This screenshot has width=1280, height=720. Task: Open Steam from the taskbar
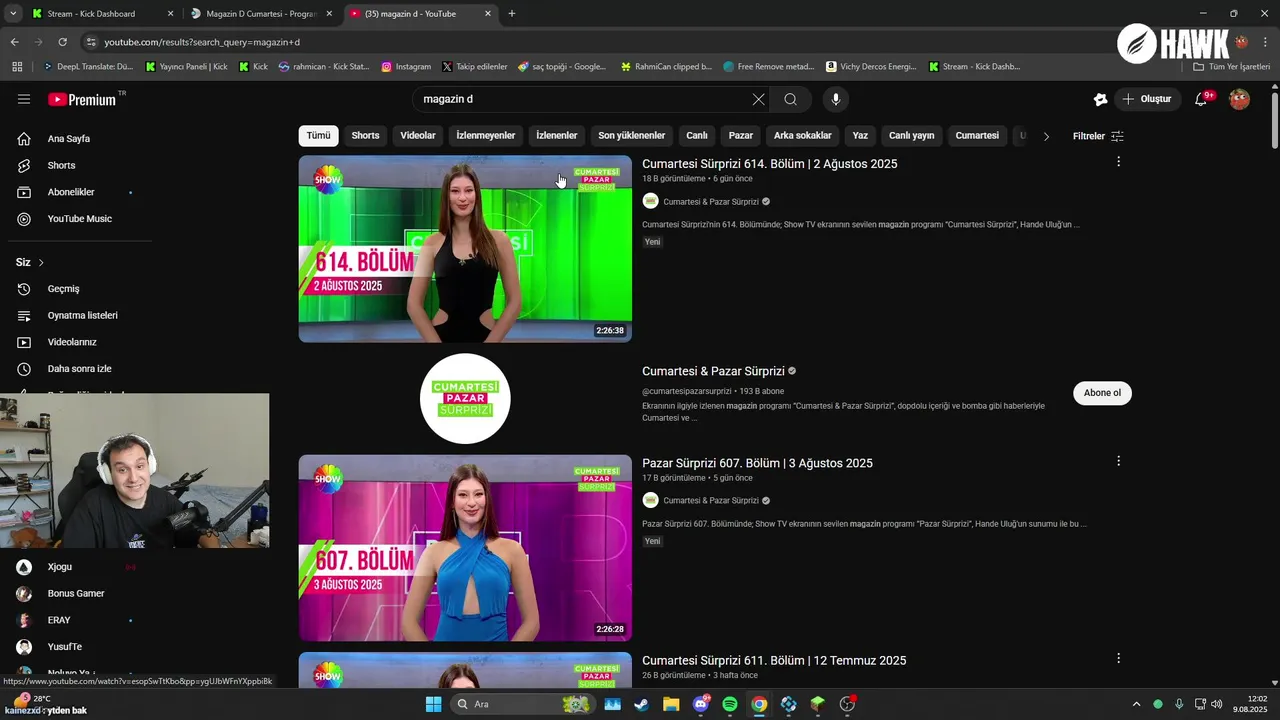click(641, 704)
